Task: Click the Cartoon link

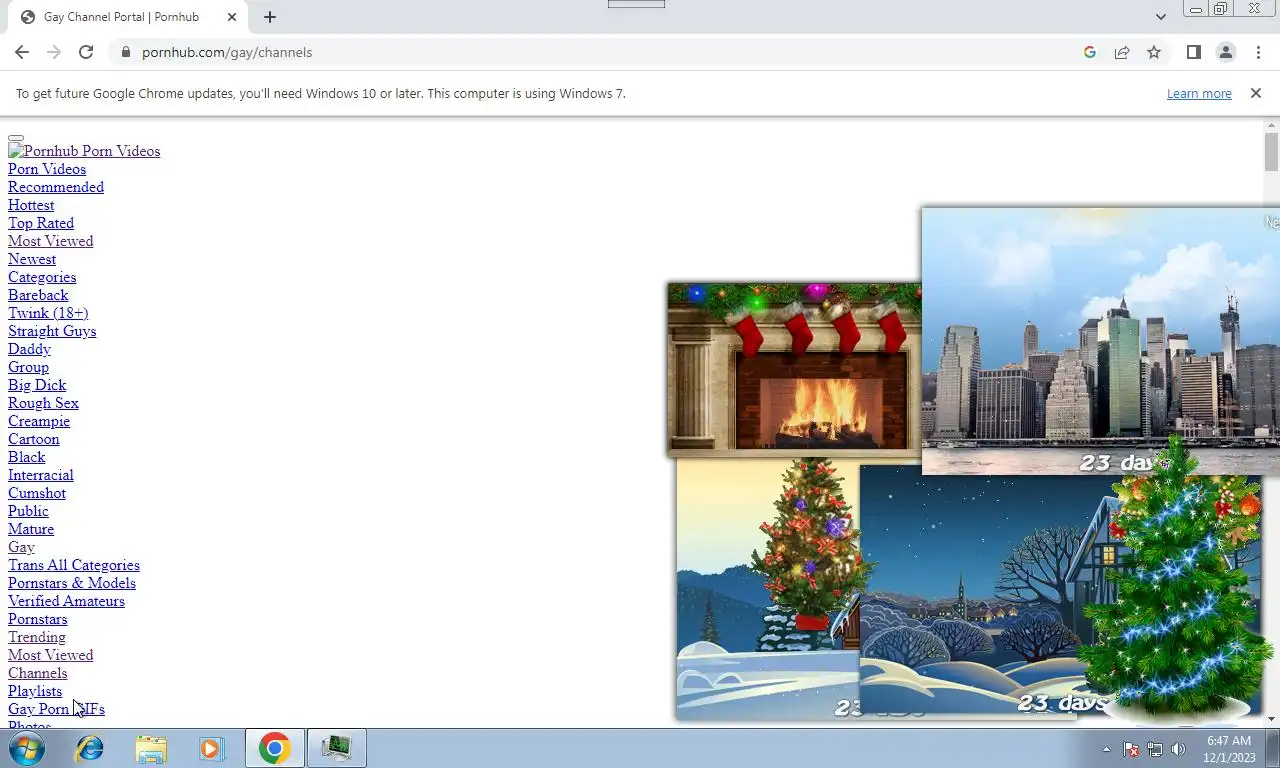Action: pos(34,439)
